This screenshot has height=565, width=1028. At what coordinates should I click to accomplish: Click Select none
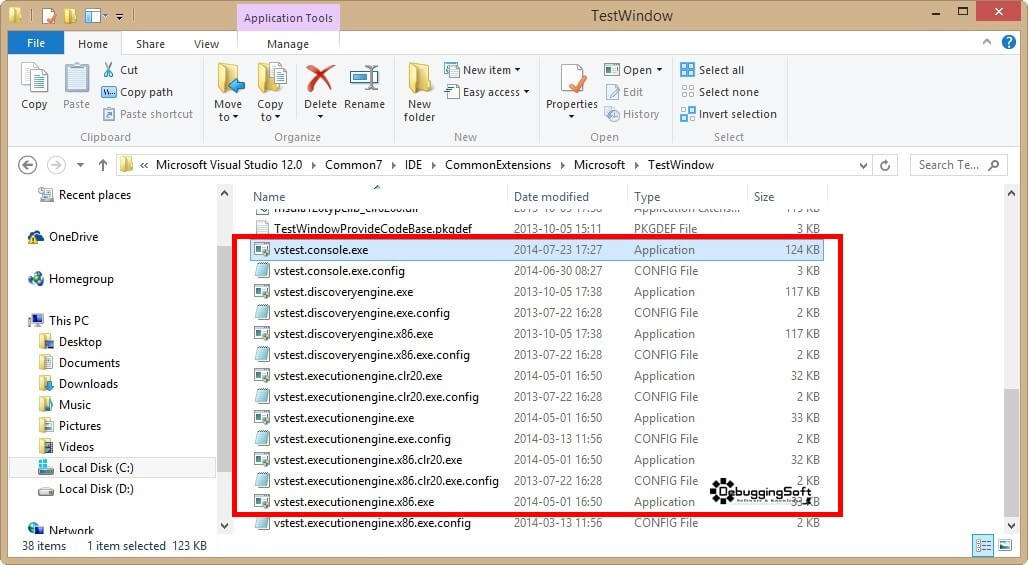[x=720, y=92]
